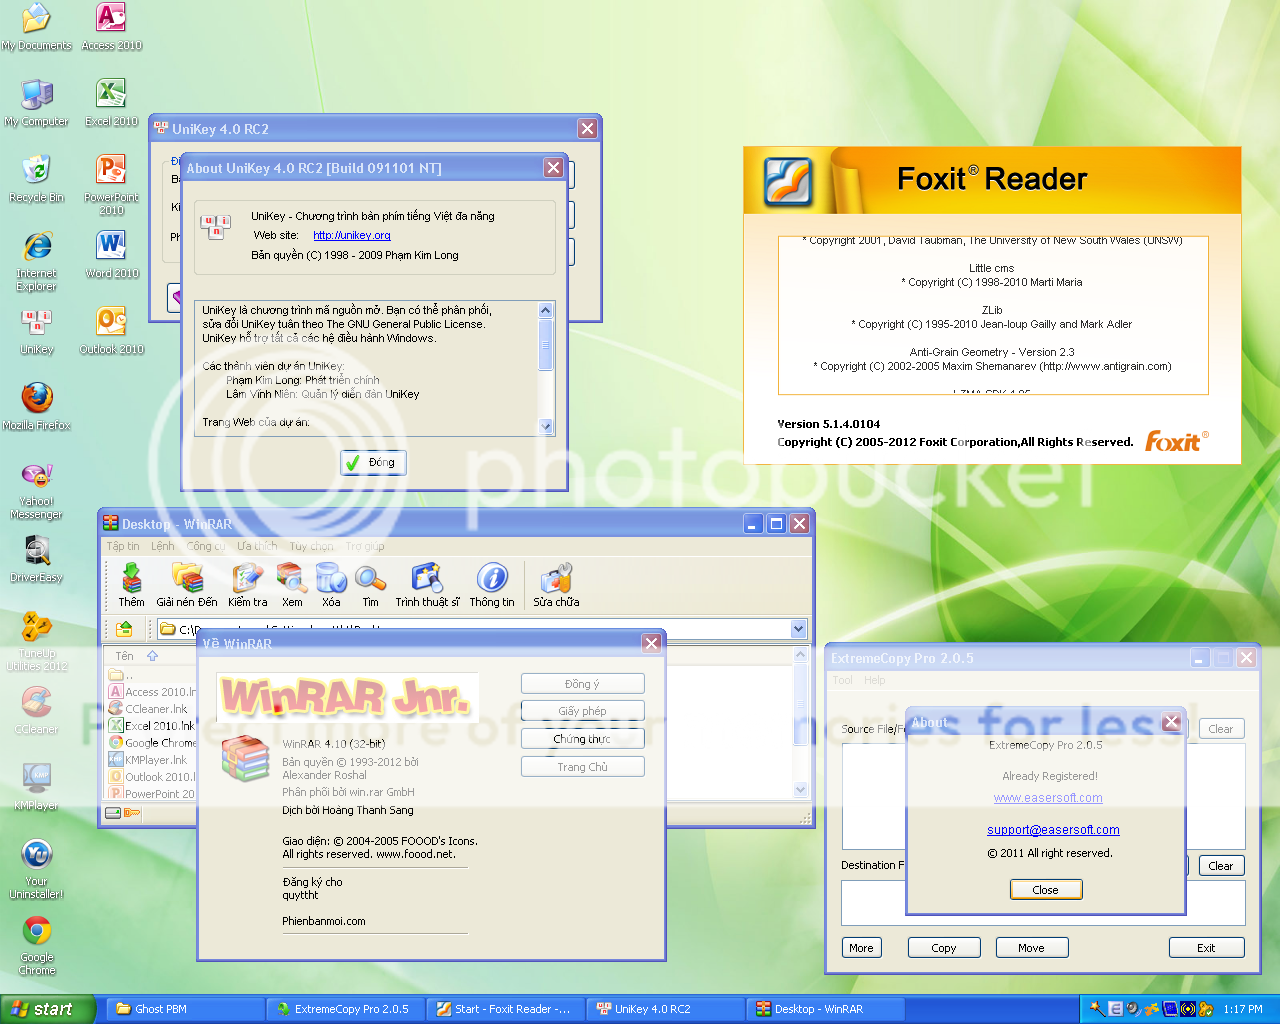Click WinRAR Kiểm tra toolbar icon

[247, 585]
